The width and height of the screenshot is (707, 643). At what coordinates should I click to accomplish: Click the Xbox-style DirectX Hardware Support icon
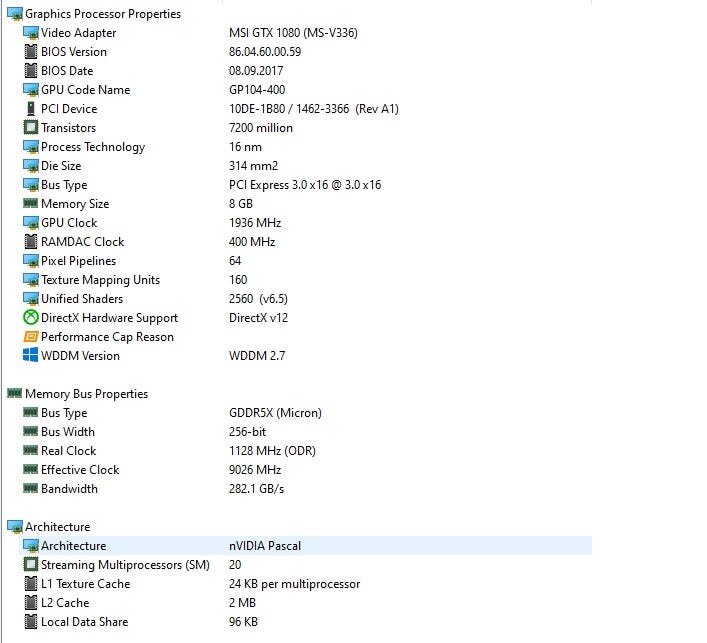click(x=31, y=318)
